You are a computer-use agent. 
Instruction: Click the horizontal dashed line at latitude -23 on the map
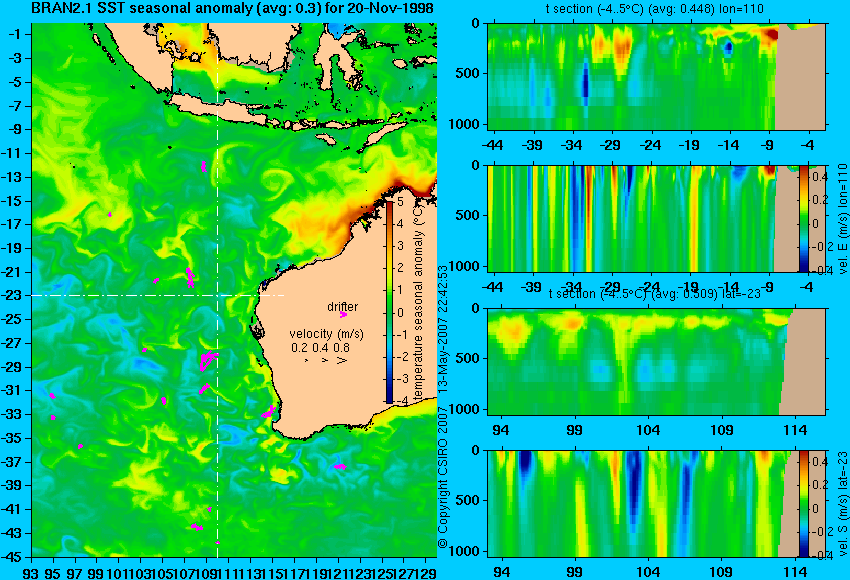pos(158,295)
